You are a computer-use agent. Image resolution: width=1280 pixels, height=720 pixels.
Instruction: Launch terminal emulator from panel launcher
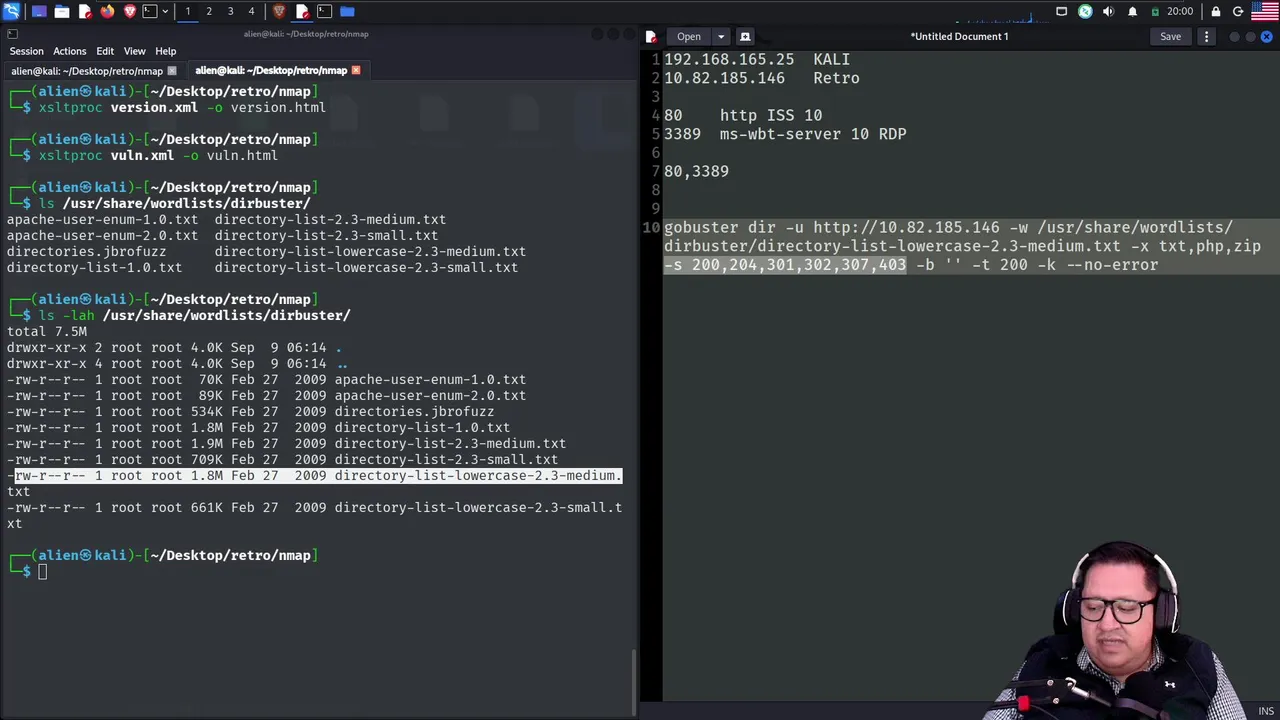coord(150,11)
